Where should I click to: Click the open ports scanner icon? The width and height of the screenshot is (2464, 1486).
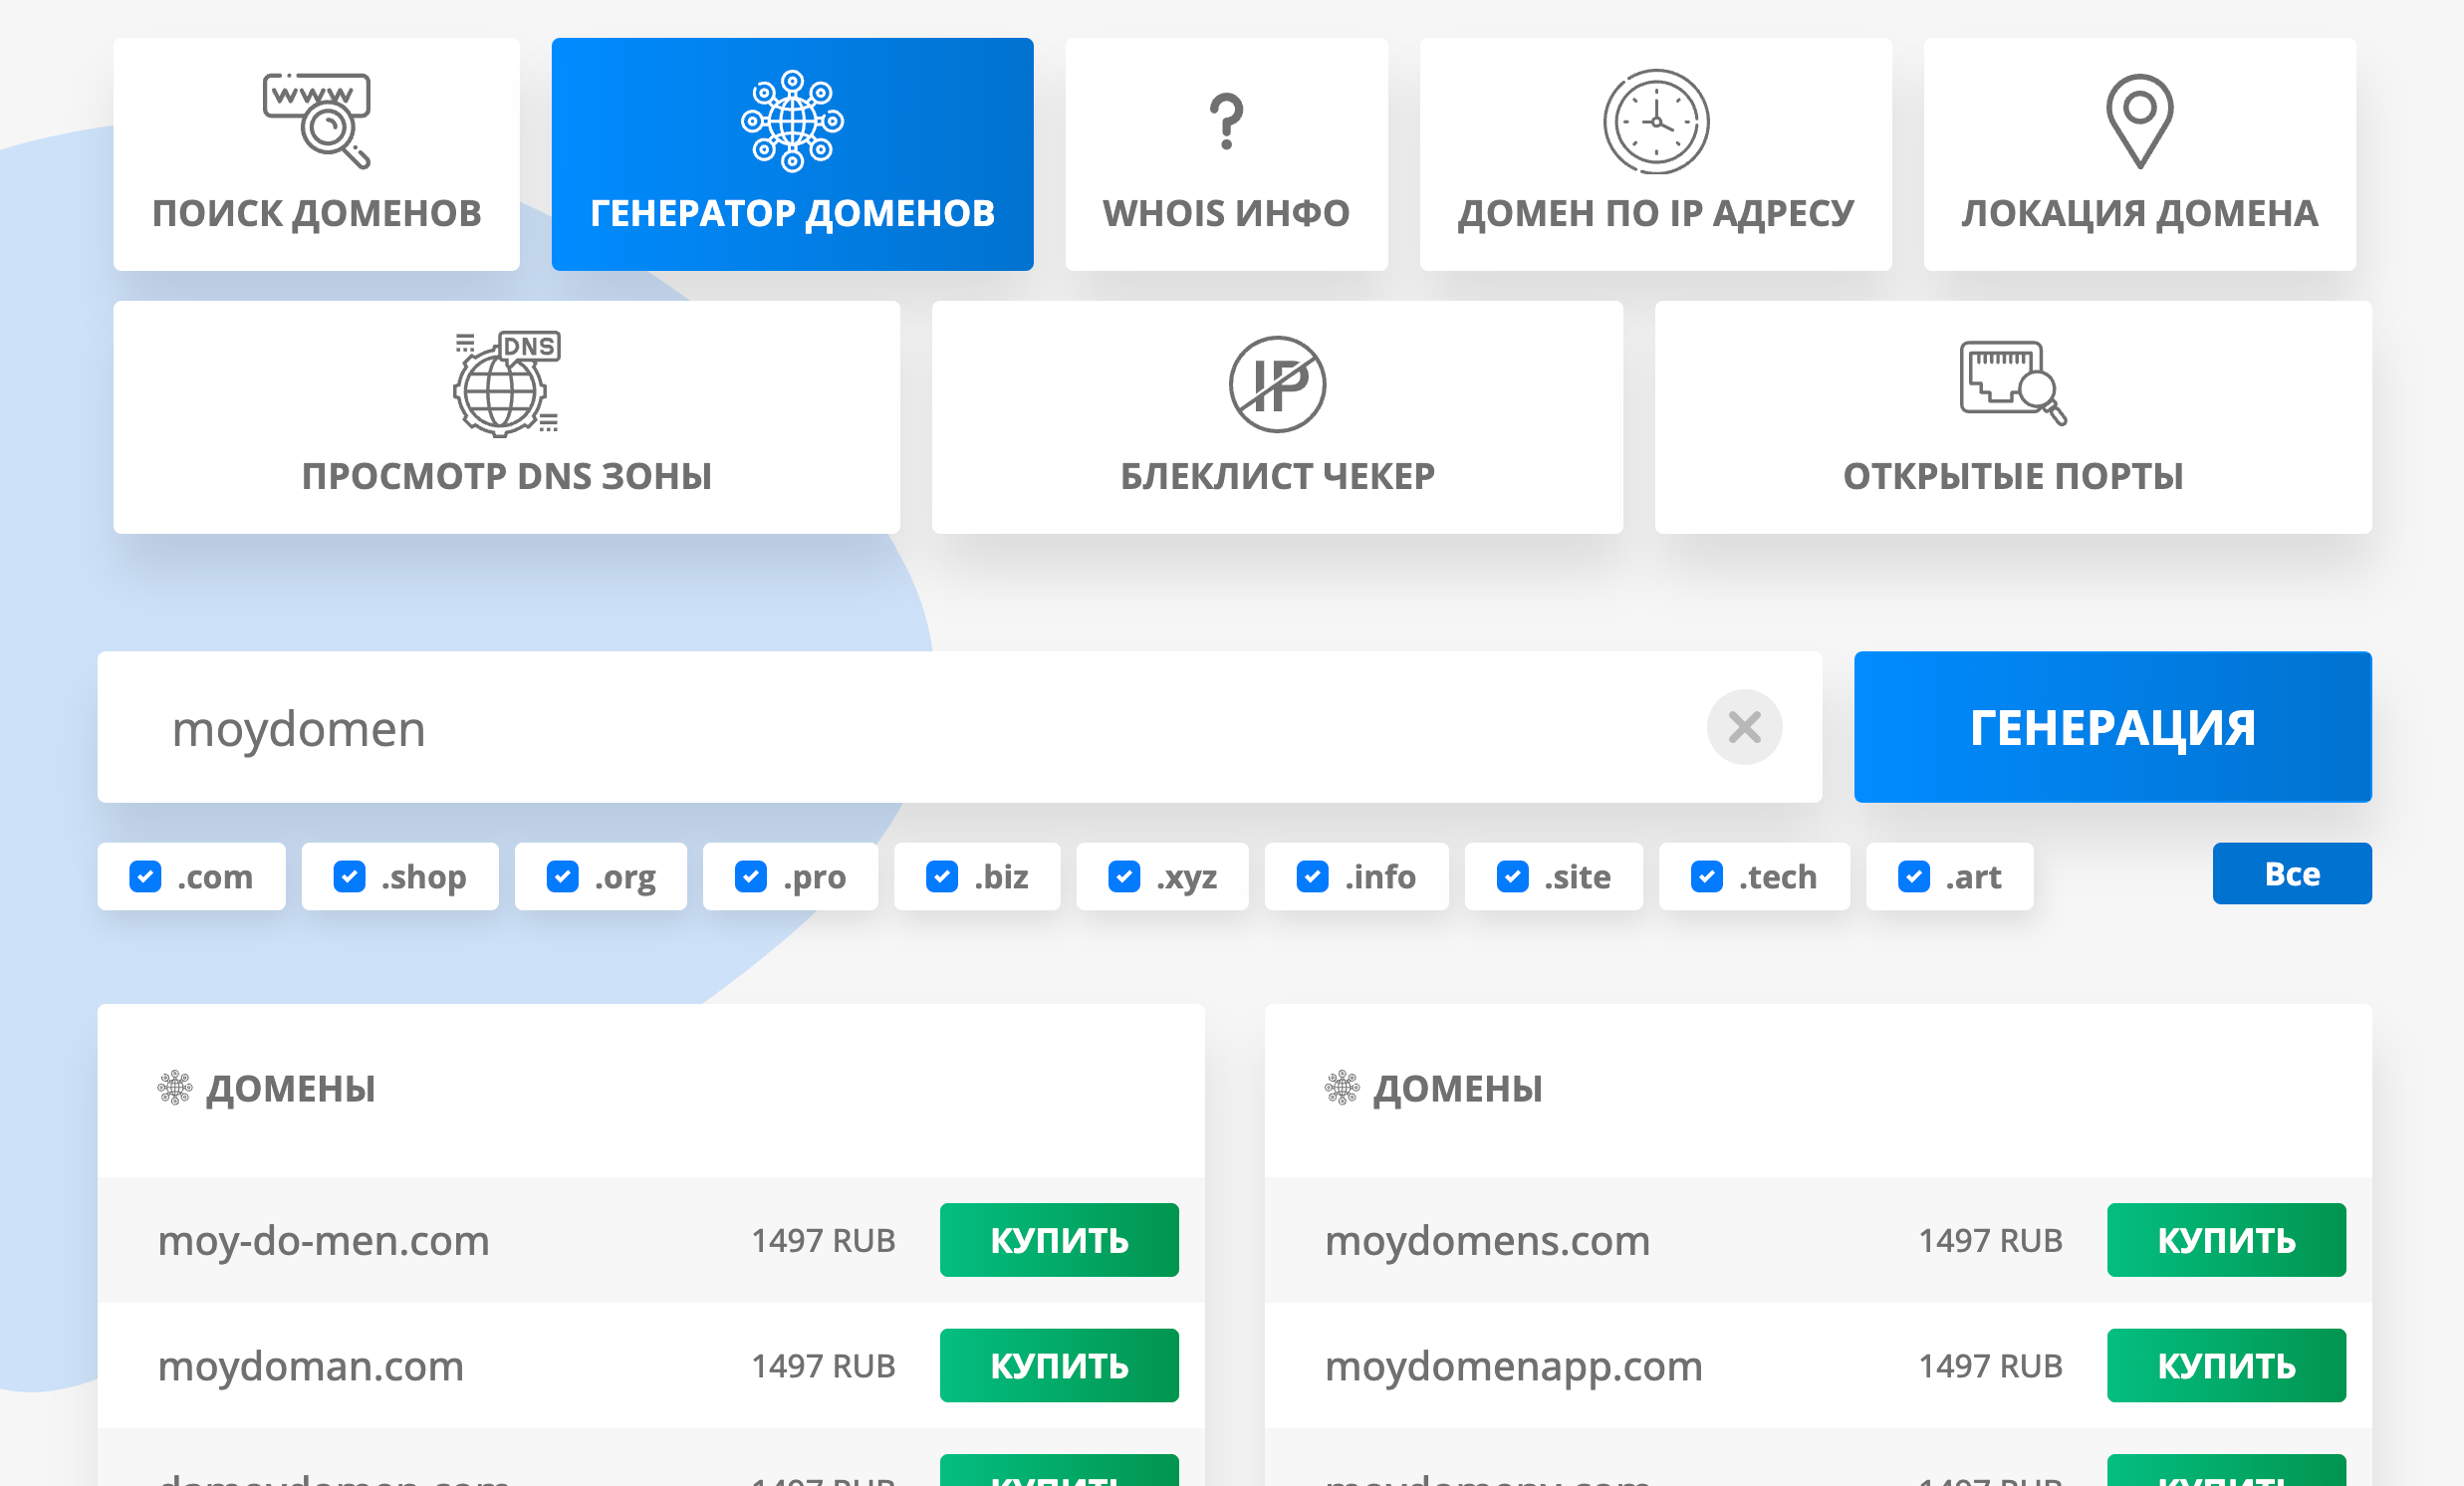pyautogui.click(x=2012, y=382)
